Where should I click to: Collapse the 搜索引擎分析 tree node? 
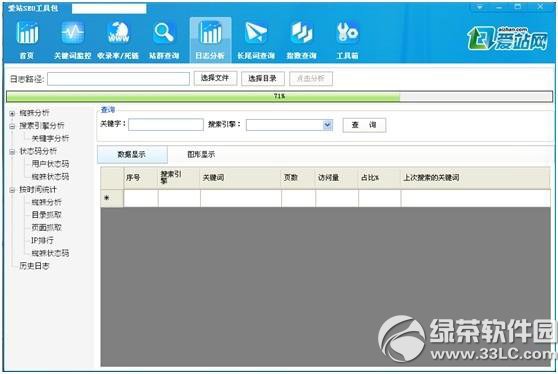coord(12,126)
